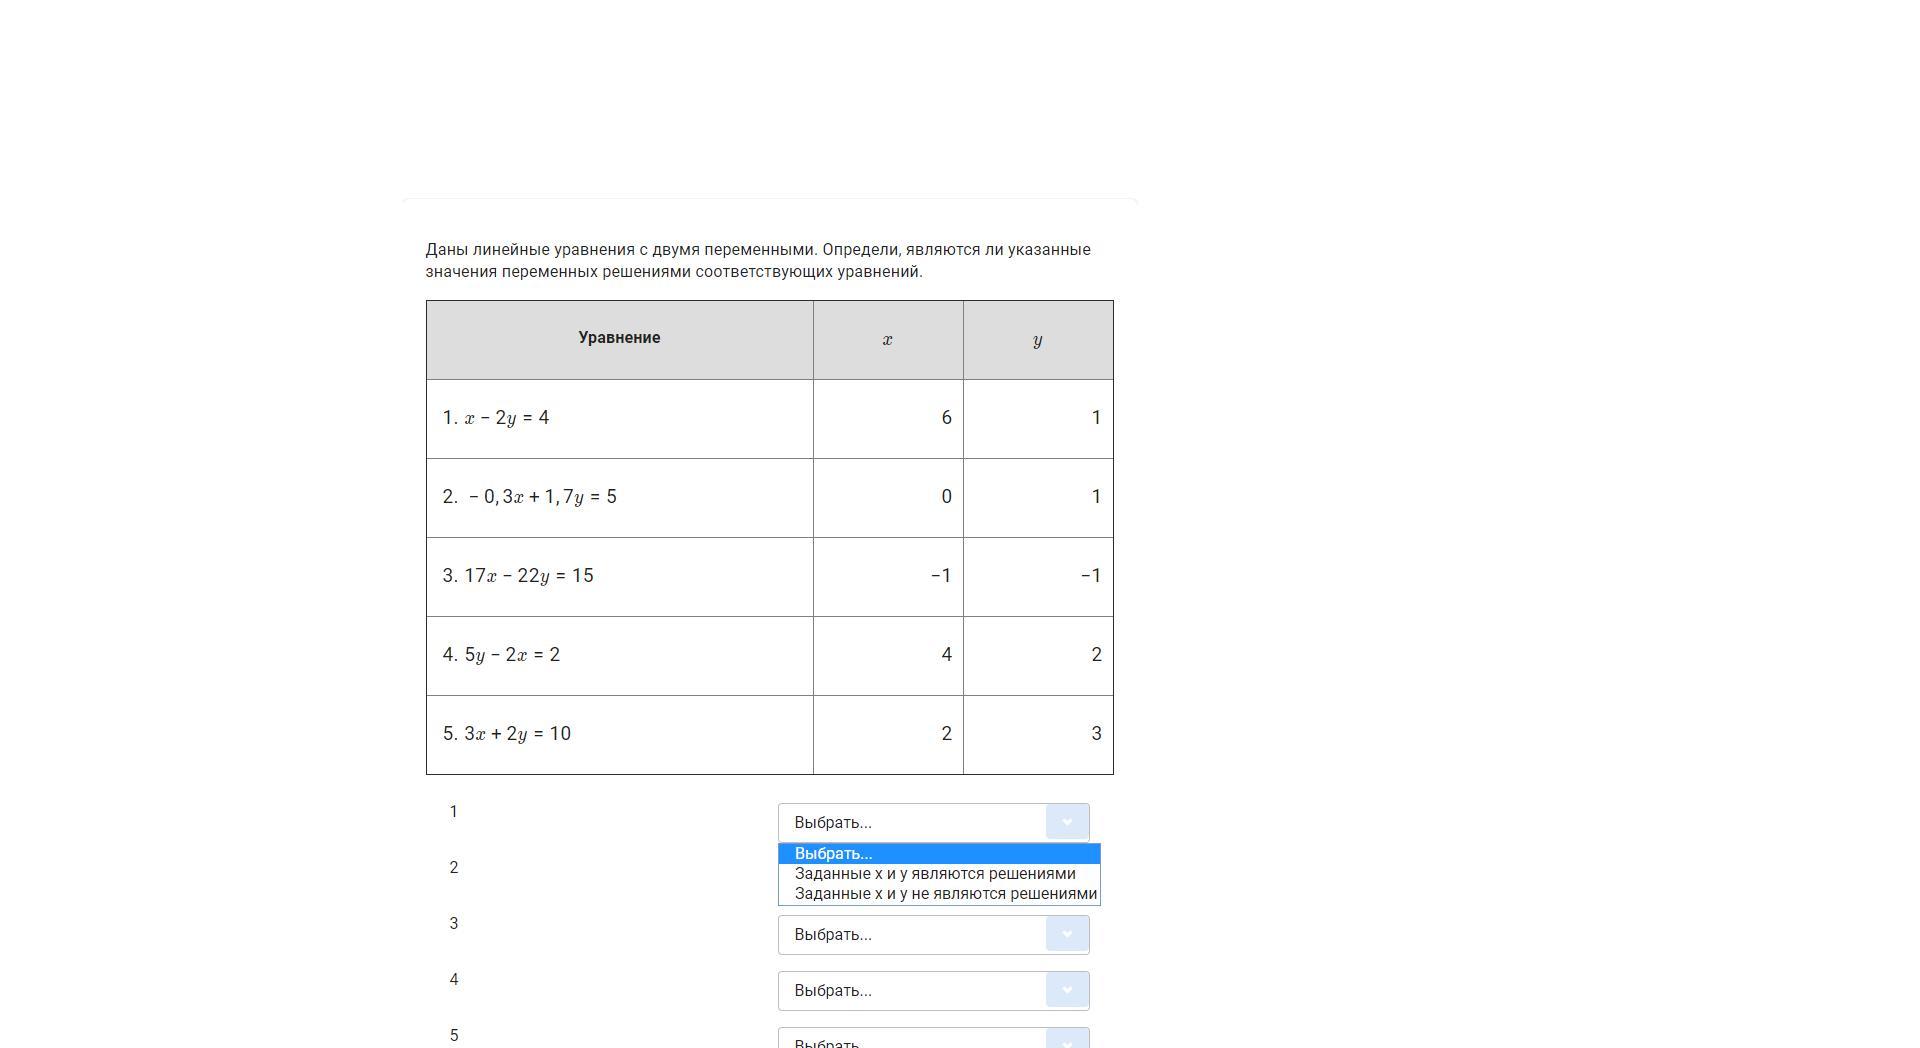Click x value −1 in row 3

tap(888, 576)
